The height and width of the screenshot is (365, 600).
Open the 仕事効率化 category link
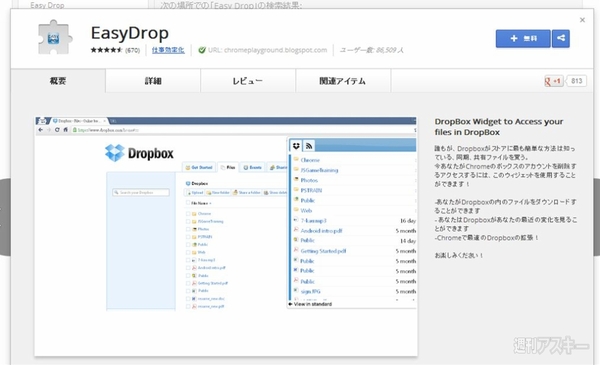pyautogui.click(x=168, y=50)
